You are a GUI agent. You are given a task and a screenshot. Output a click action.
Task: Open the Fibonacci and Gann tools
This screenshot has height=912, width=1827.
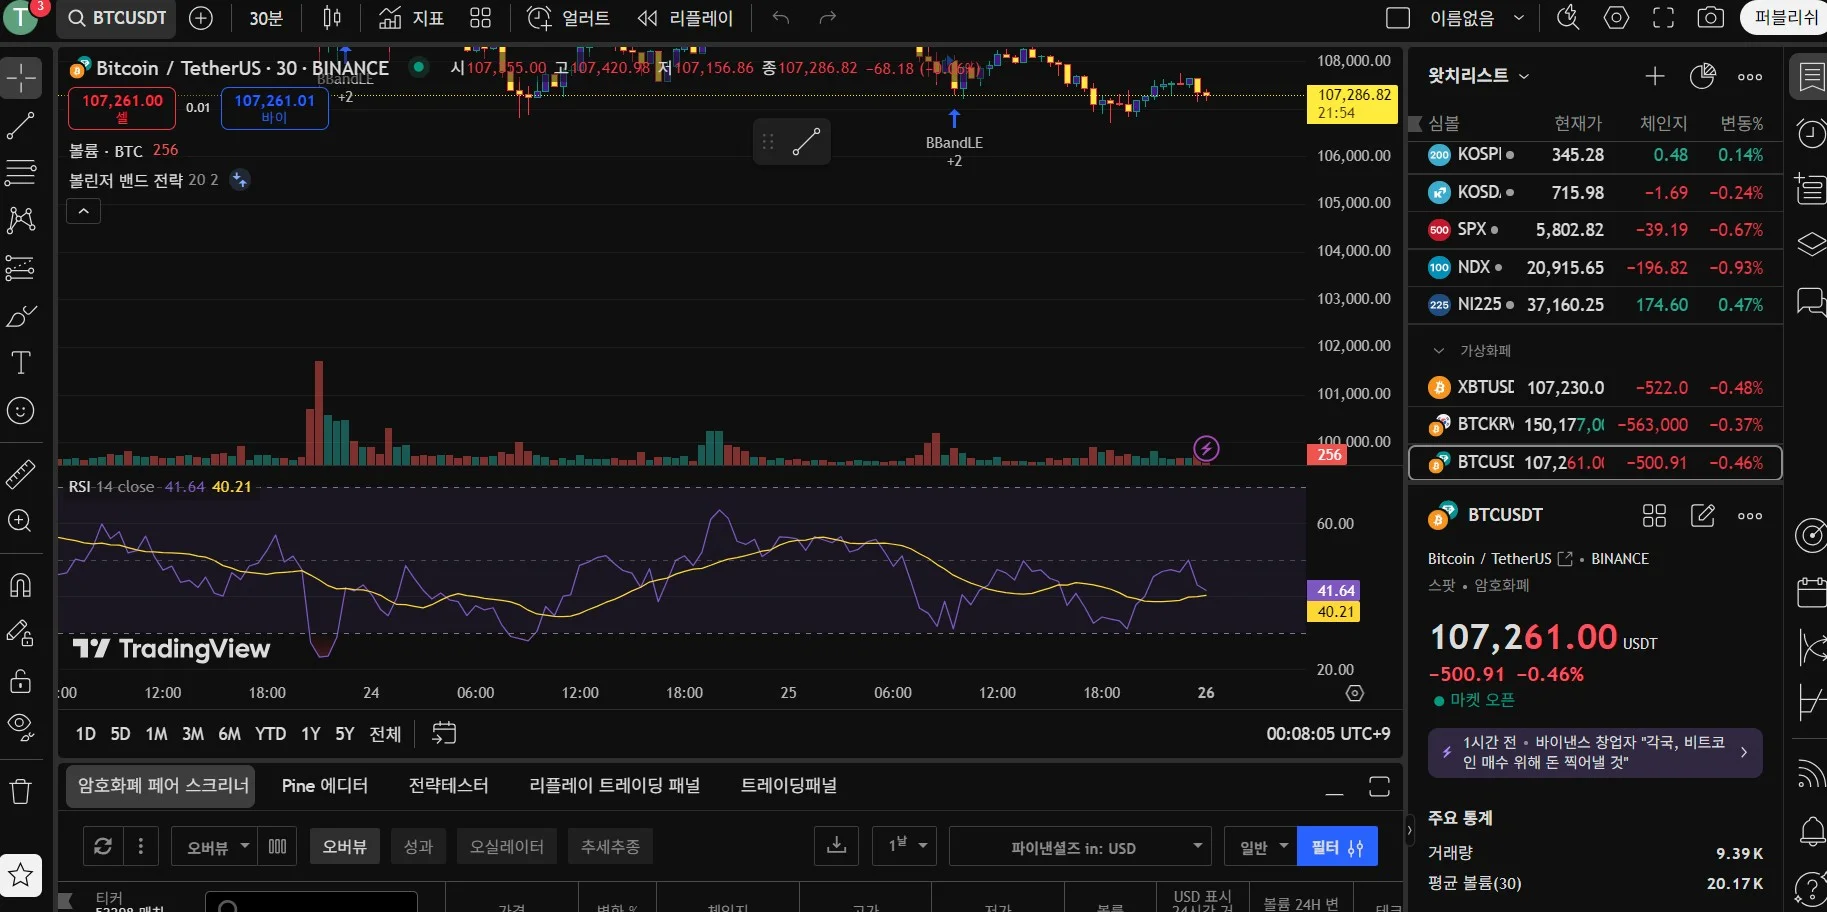[x=21, y=173]
